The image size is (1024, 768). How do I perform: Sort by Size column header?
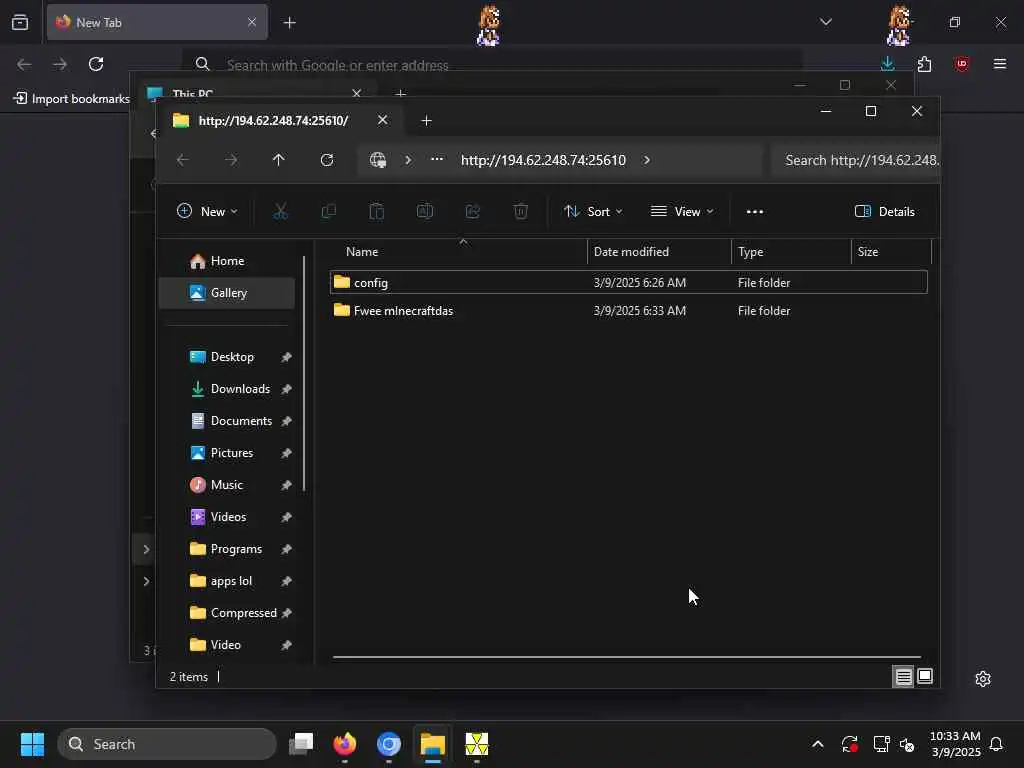point(891,251)
